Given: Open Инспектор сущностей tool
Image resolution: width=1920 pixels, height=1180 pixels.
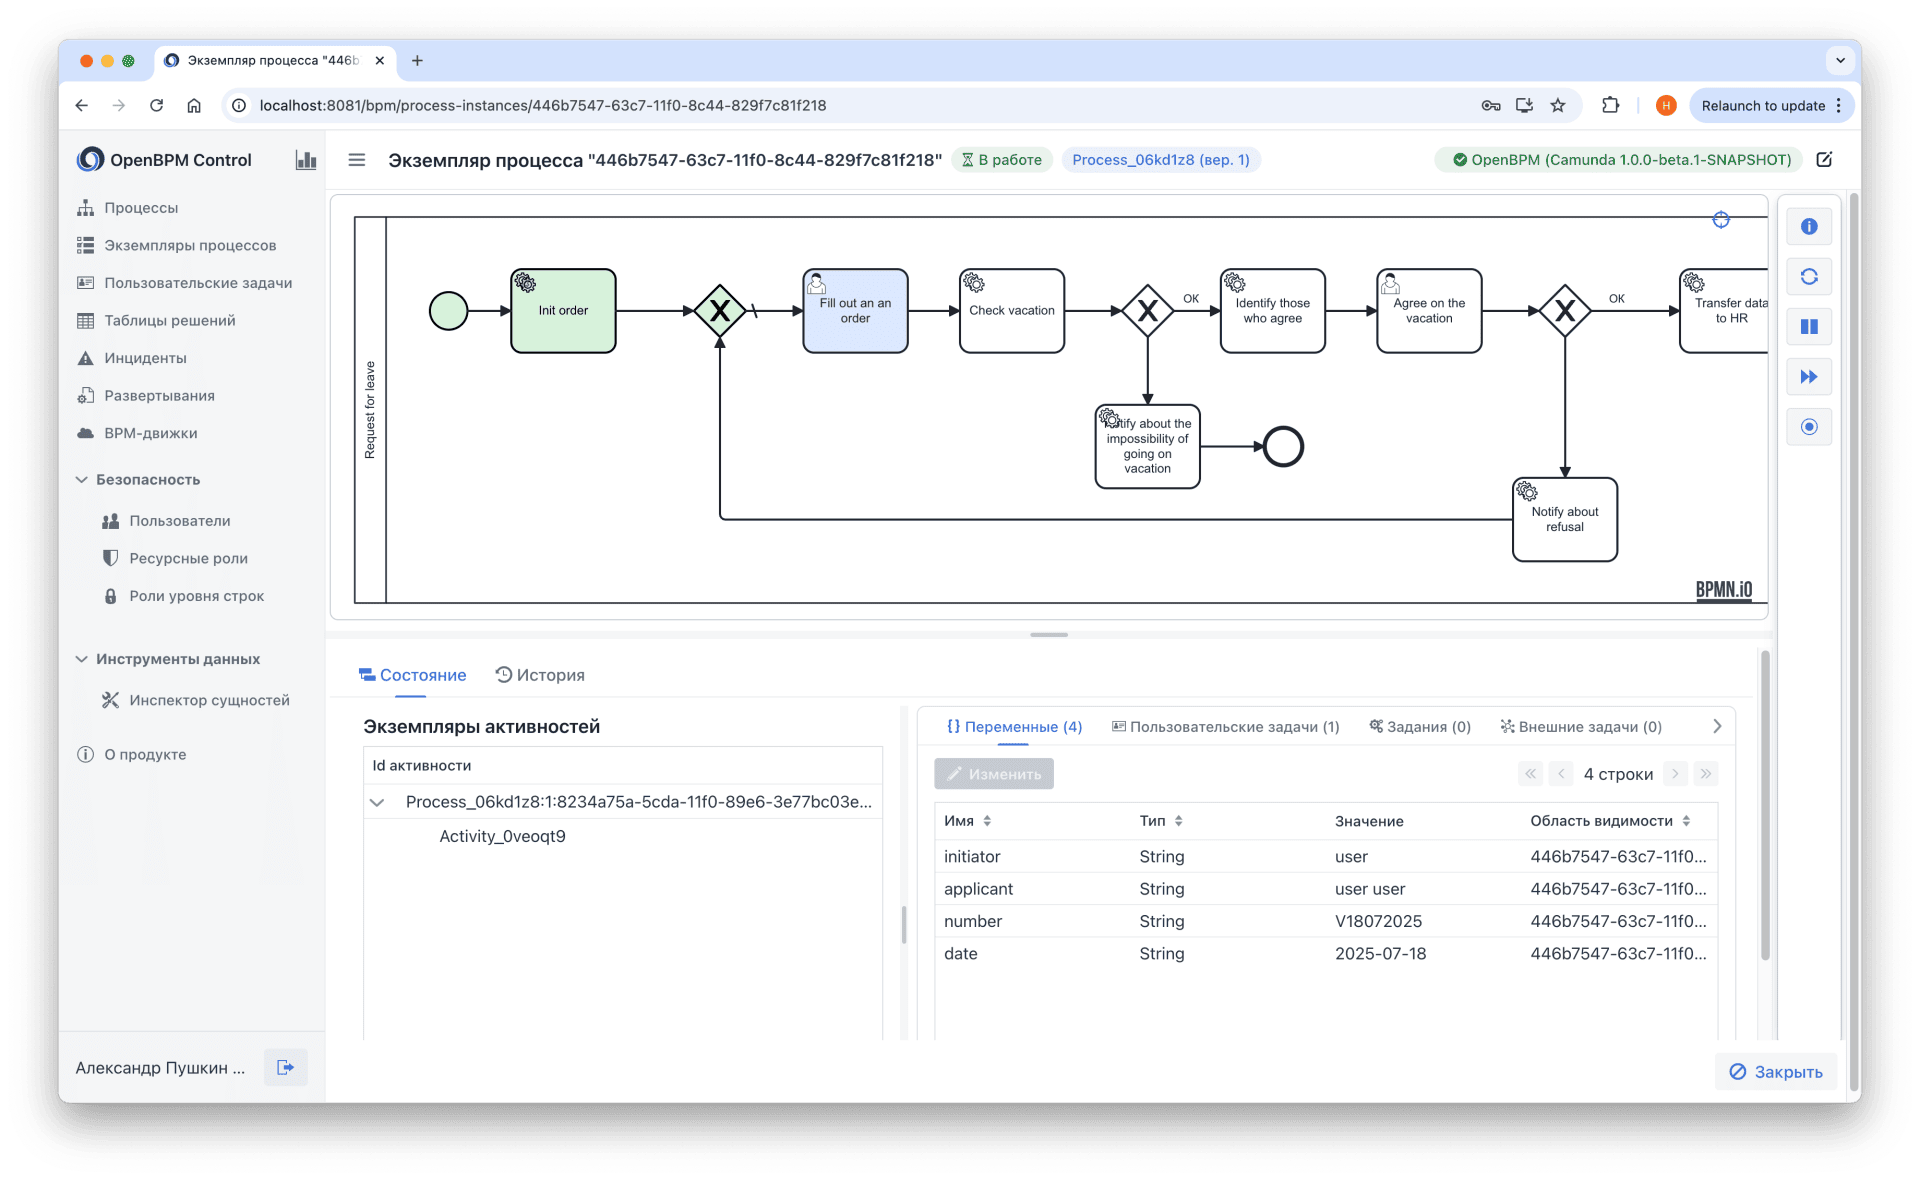Looking at the screenshot, I should click(x=209, y=700).
